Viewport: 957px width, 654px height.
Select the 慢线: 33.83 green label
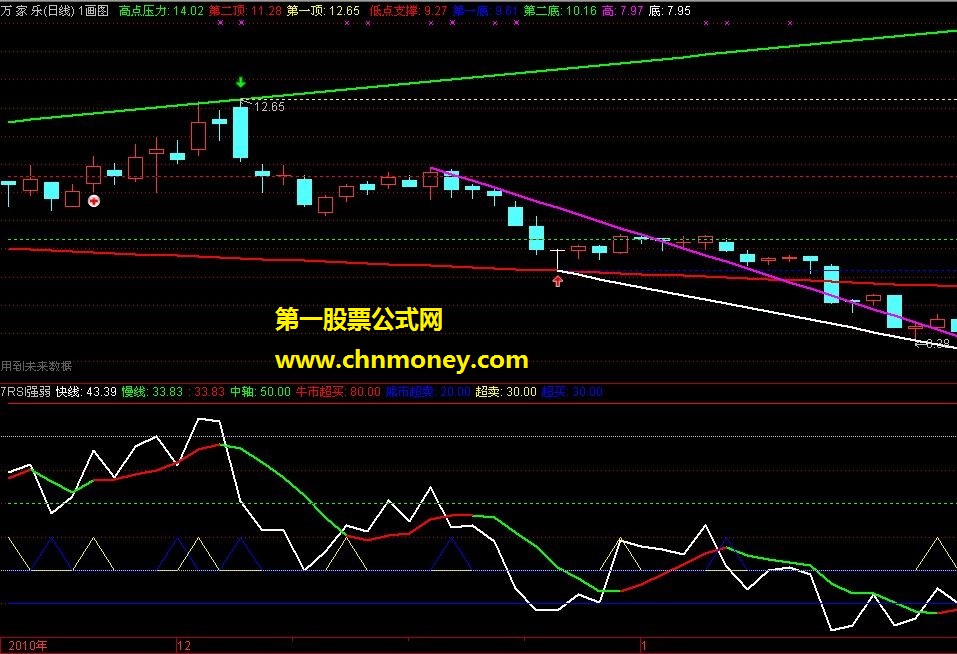click(x=152, y=392)
